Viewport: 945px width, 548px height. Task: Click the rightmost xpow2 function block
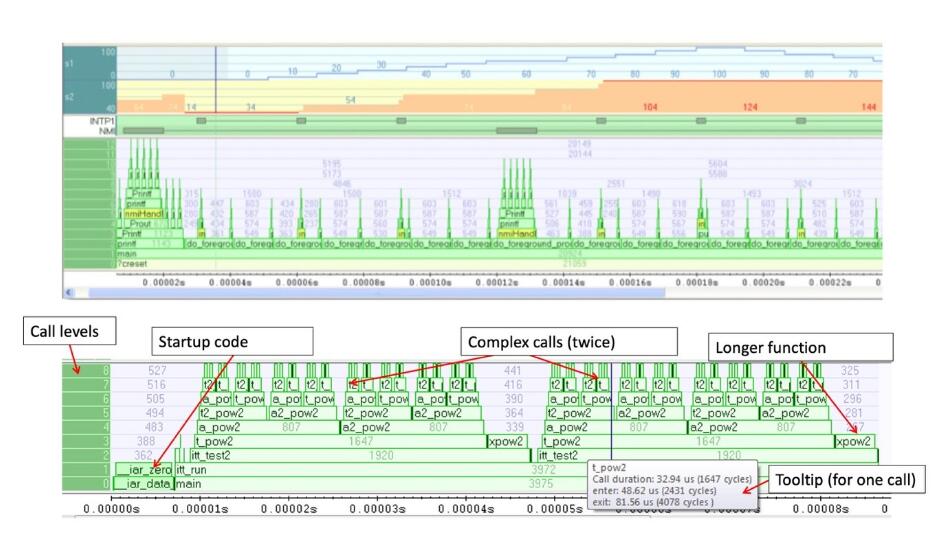(x=855, y=440)
